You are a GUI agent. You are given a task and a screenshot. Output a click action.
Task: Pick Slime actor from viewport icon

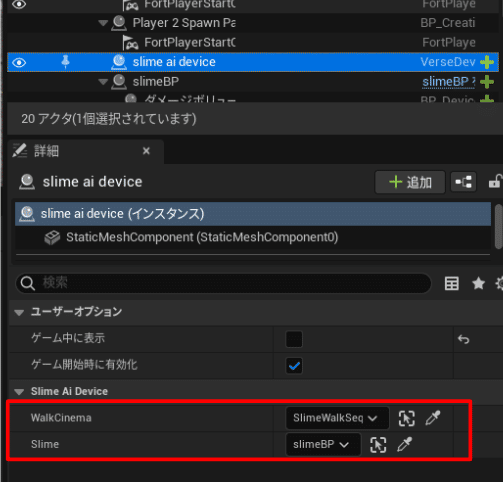[x=378, y=445]
